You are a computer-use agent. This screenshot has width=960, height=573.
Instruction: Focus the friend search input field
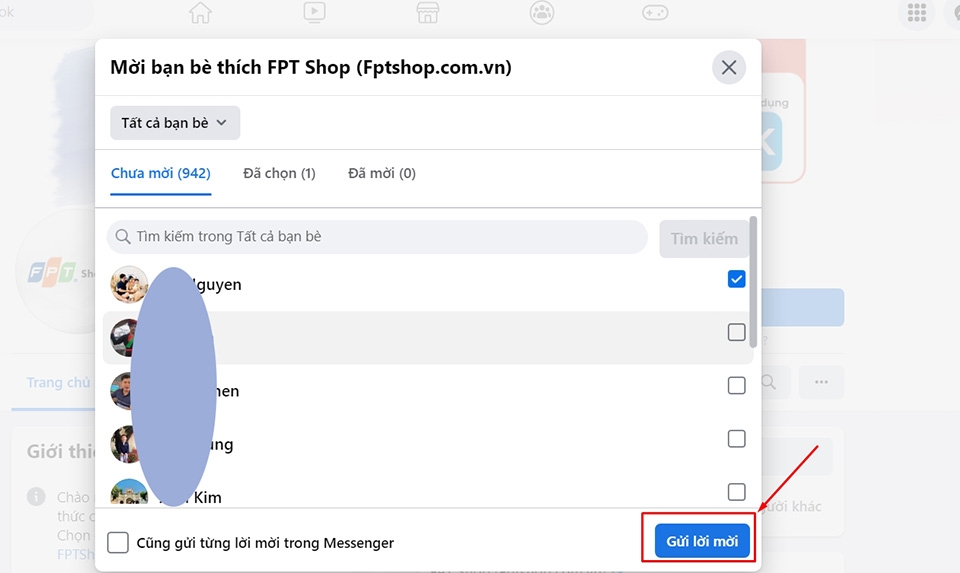click(x=377, y=237)
